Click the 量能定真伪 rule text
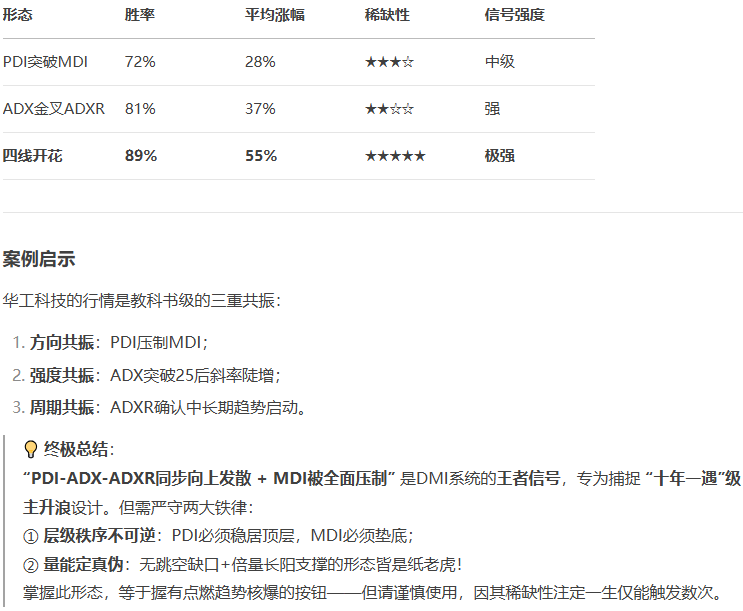This screenshot has height=611, width=743. (85, 564)
